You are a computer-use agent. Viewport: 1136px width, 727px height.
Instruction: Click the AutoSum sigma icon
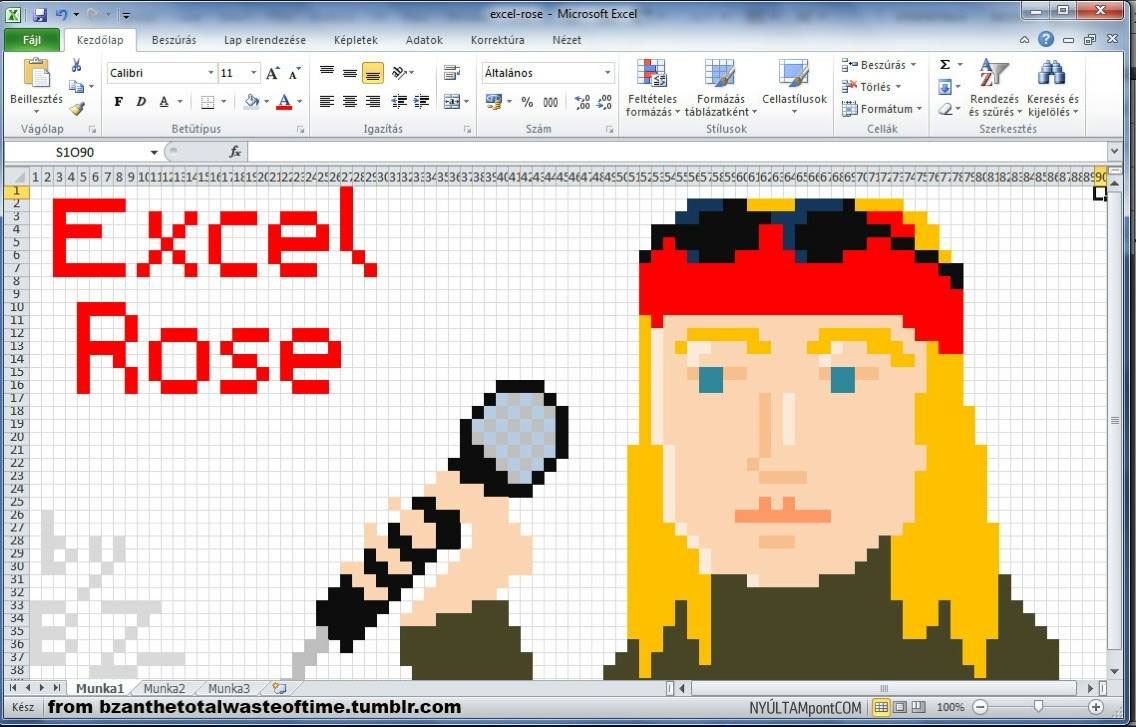tap(945, 65)
